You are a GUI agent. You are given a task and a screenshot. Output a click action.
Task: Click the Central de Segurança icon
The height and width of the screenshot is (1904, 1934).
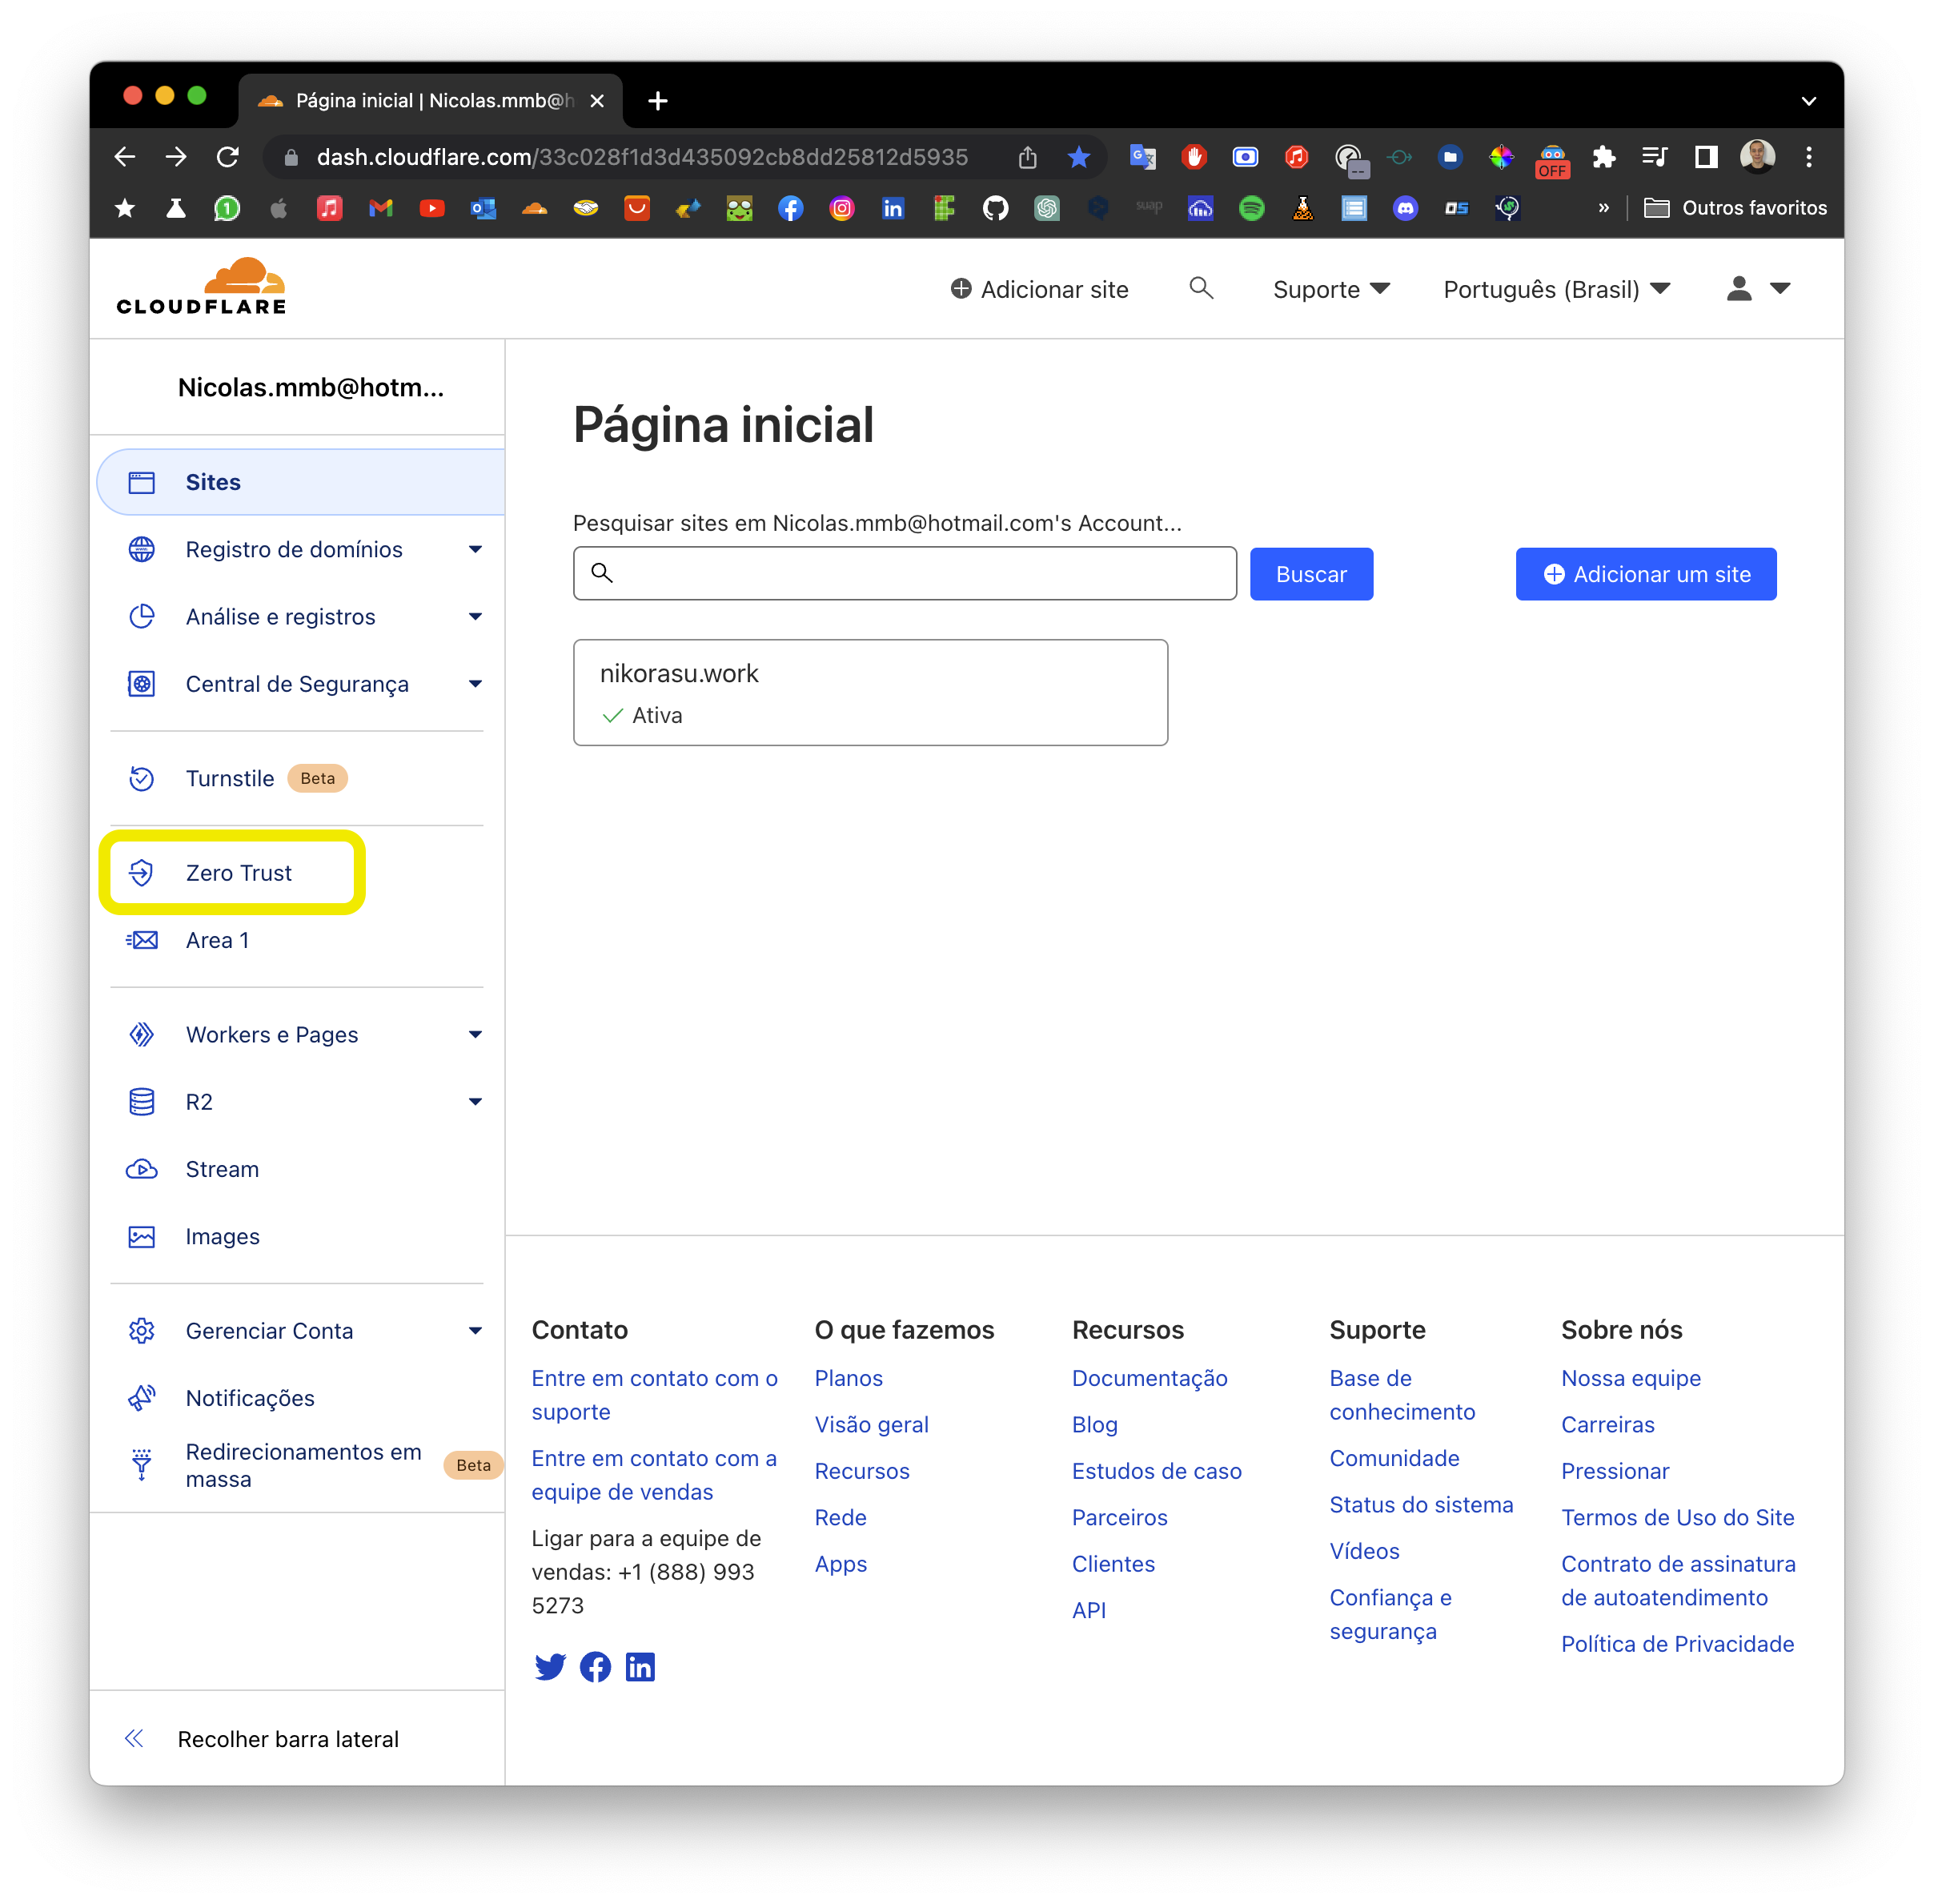coord(142,684)
